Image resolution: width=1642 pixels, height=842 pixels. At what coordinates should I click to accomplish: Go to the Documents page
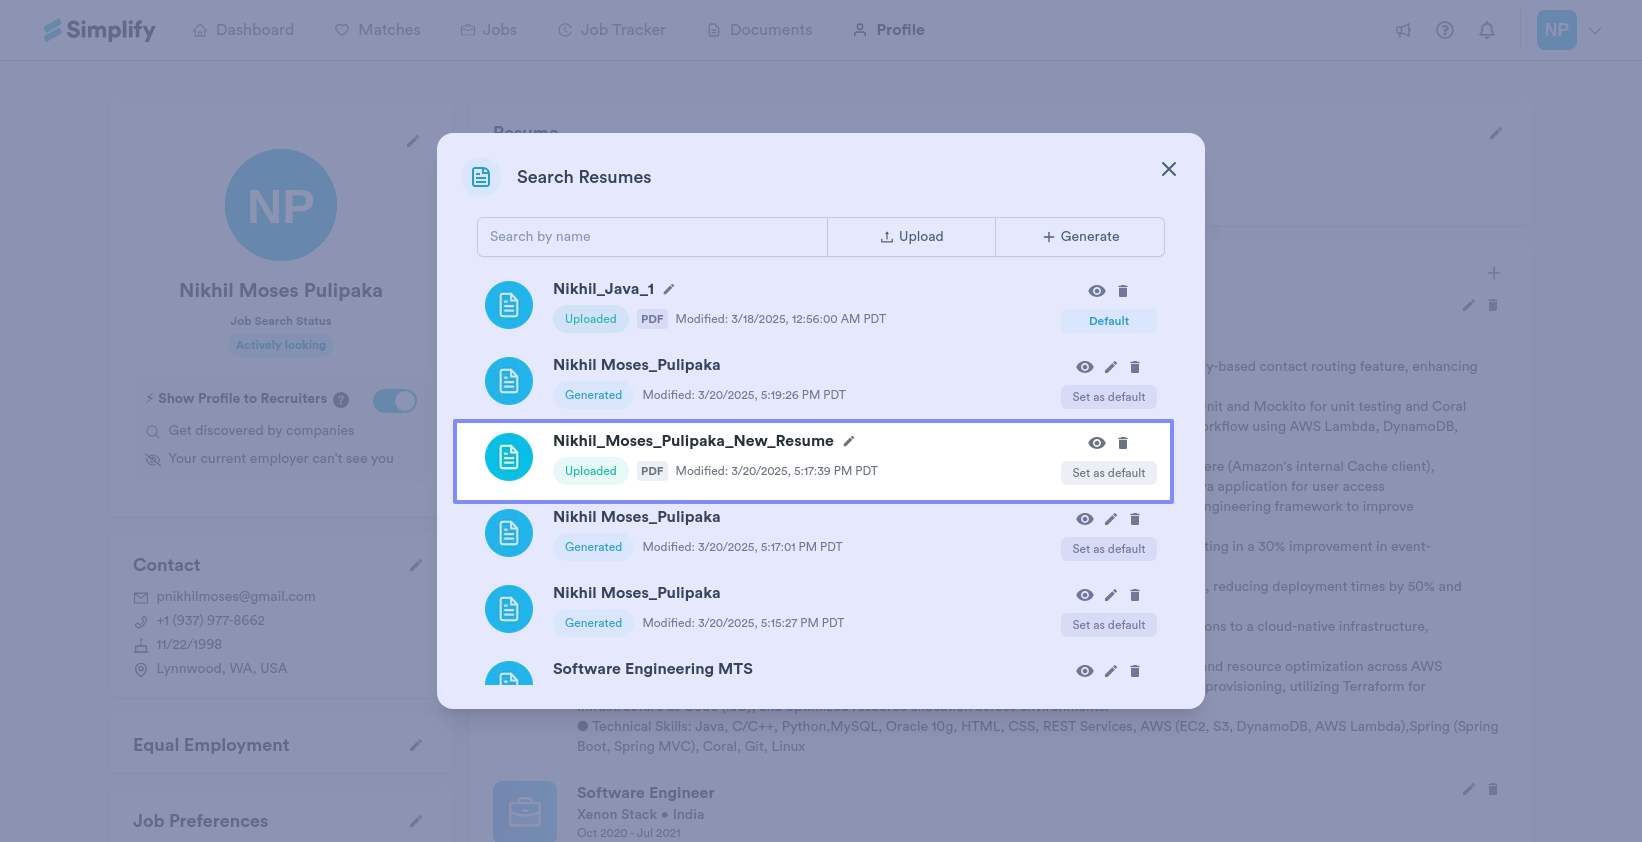point(759,30)
